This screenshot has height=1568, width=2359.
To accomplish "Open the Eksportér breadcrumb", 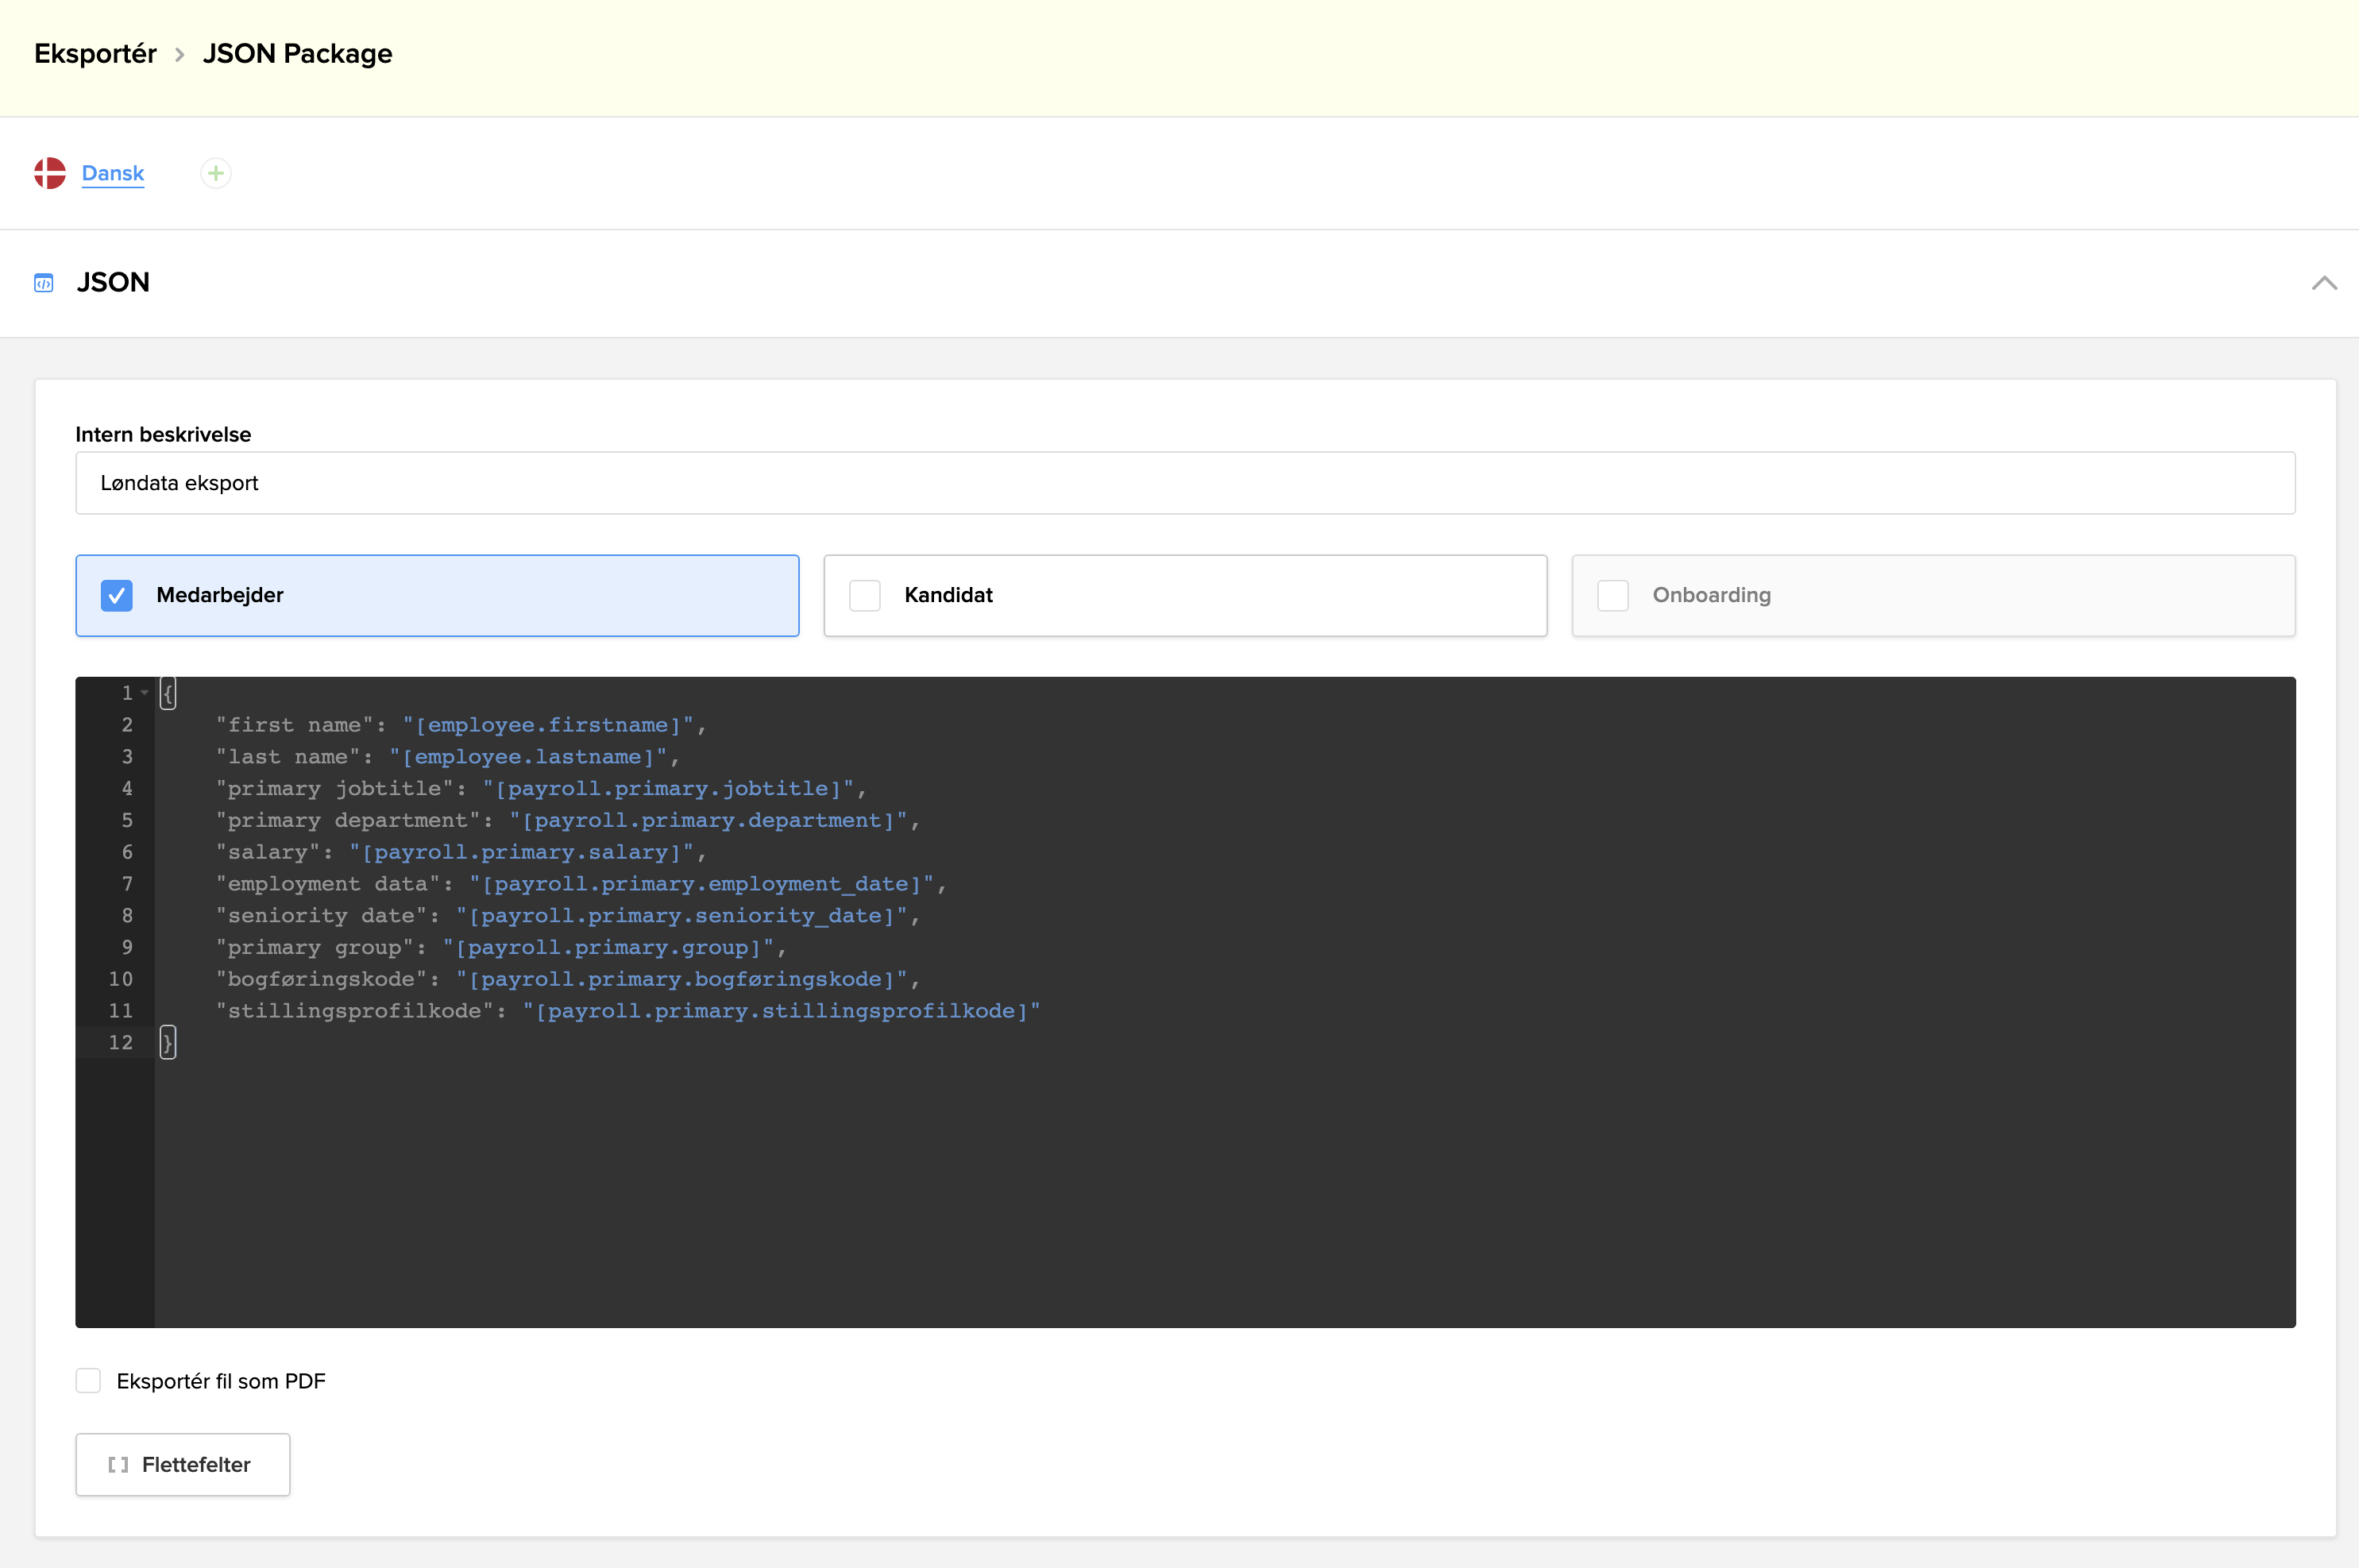I will (x=95, y=53).
